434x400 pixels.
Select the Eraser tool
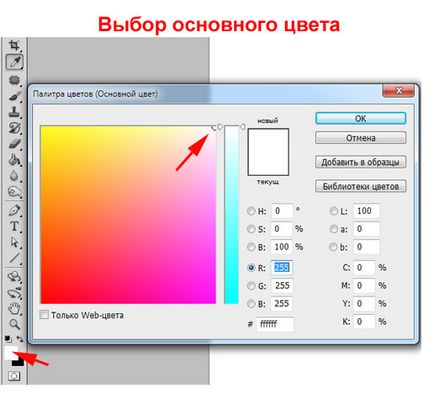point(14,144)
